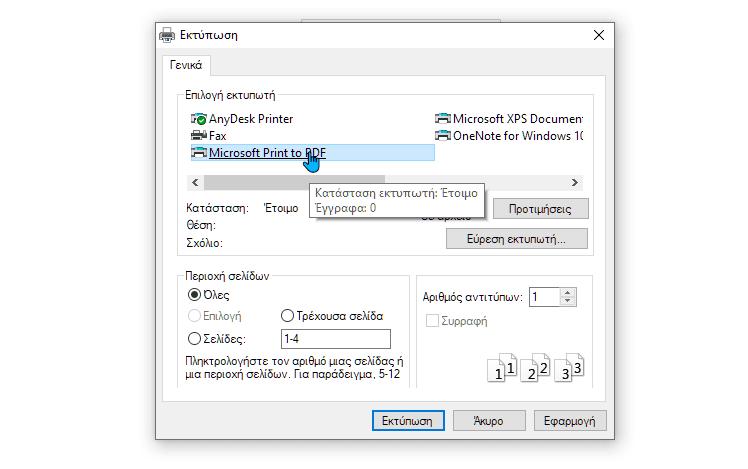The height and width of the screenshot is (469, 748).
Task: Open the Προτιμήσεις button
Action: click(540, 209)
